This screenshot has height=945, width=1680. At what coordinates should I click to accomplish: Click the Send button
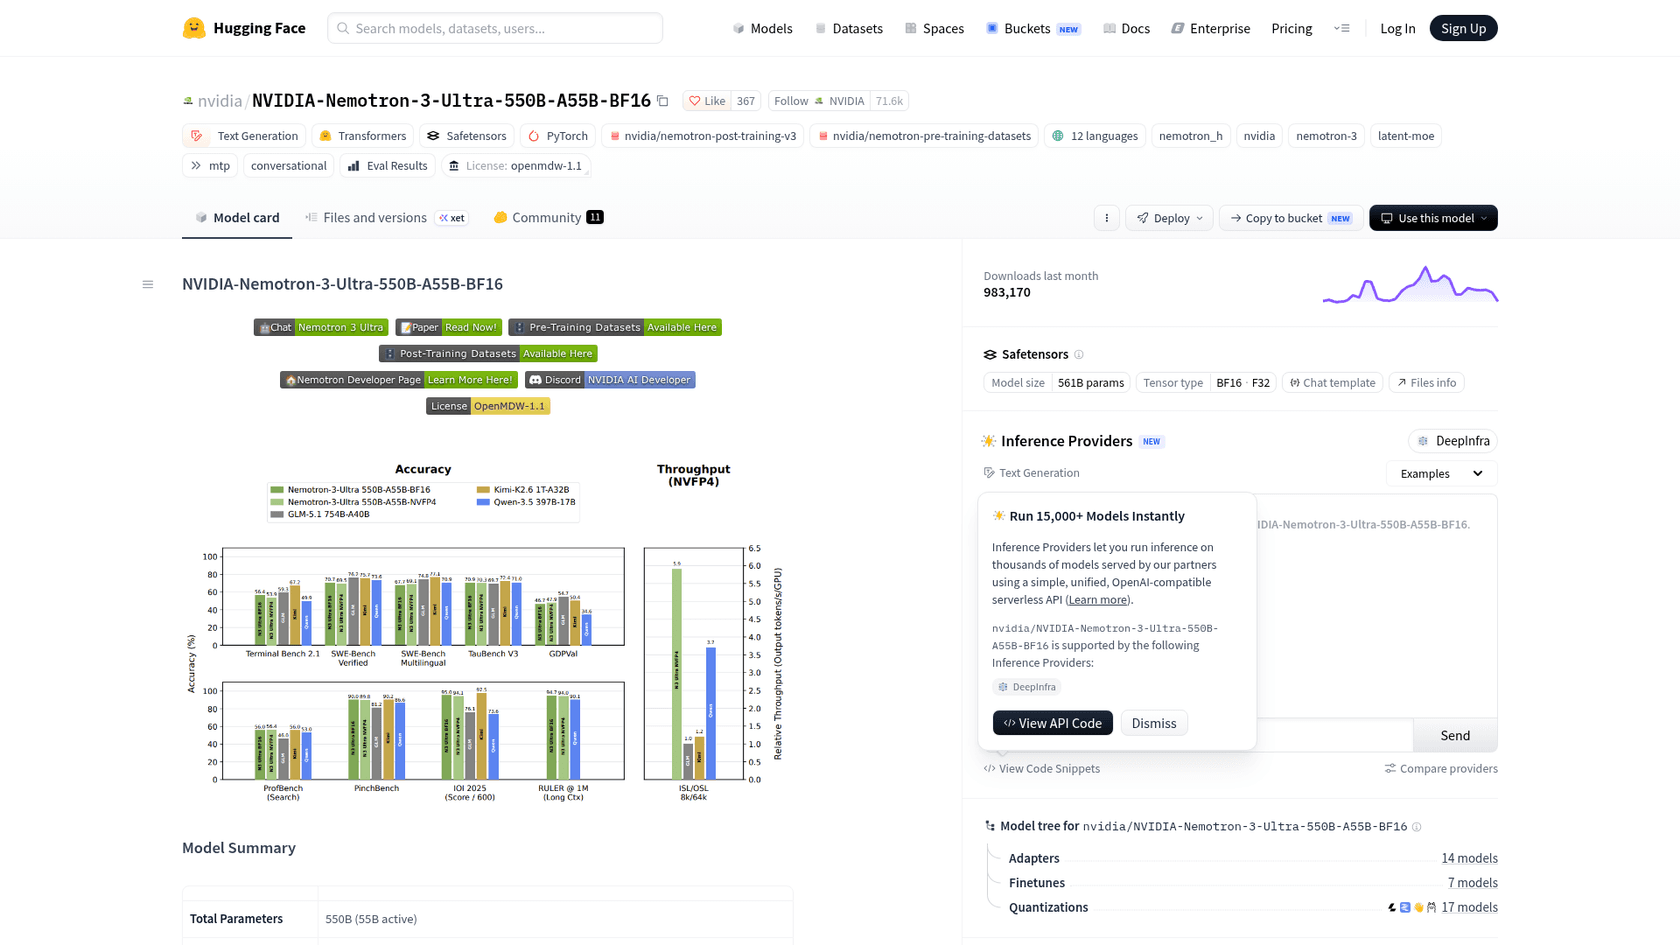pyautogui.click(x=1455, y=735)
